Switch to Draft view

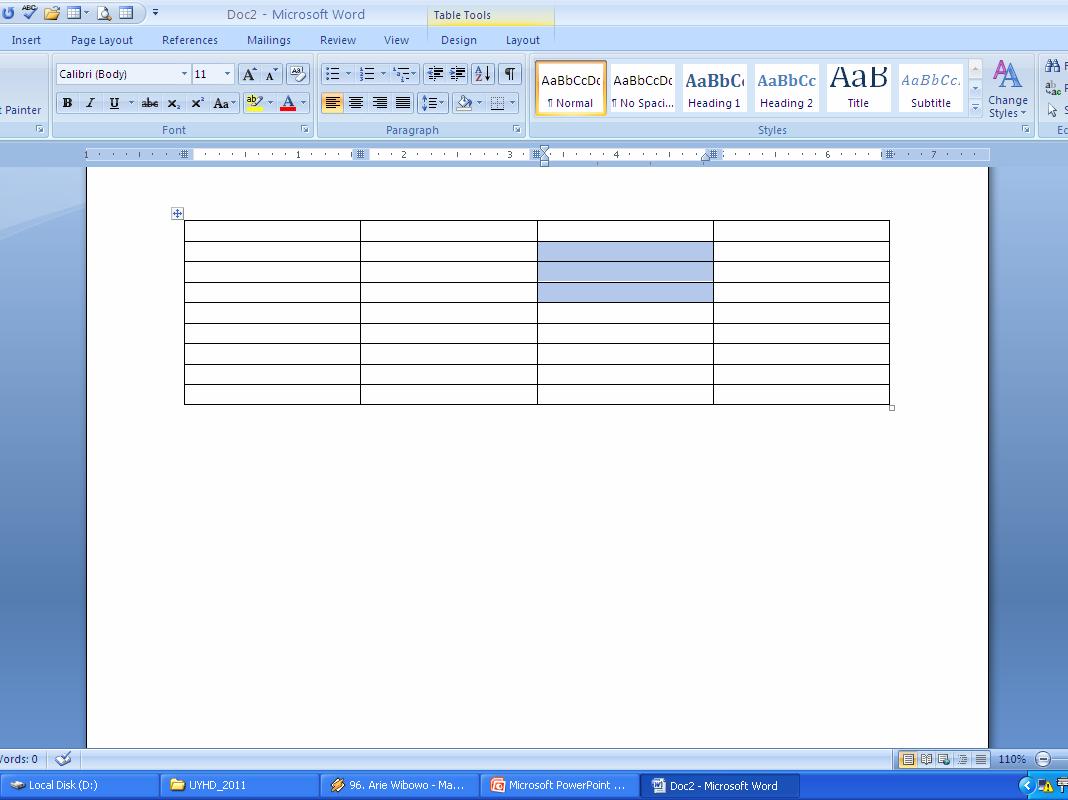(981, 759)
